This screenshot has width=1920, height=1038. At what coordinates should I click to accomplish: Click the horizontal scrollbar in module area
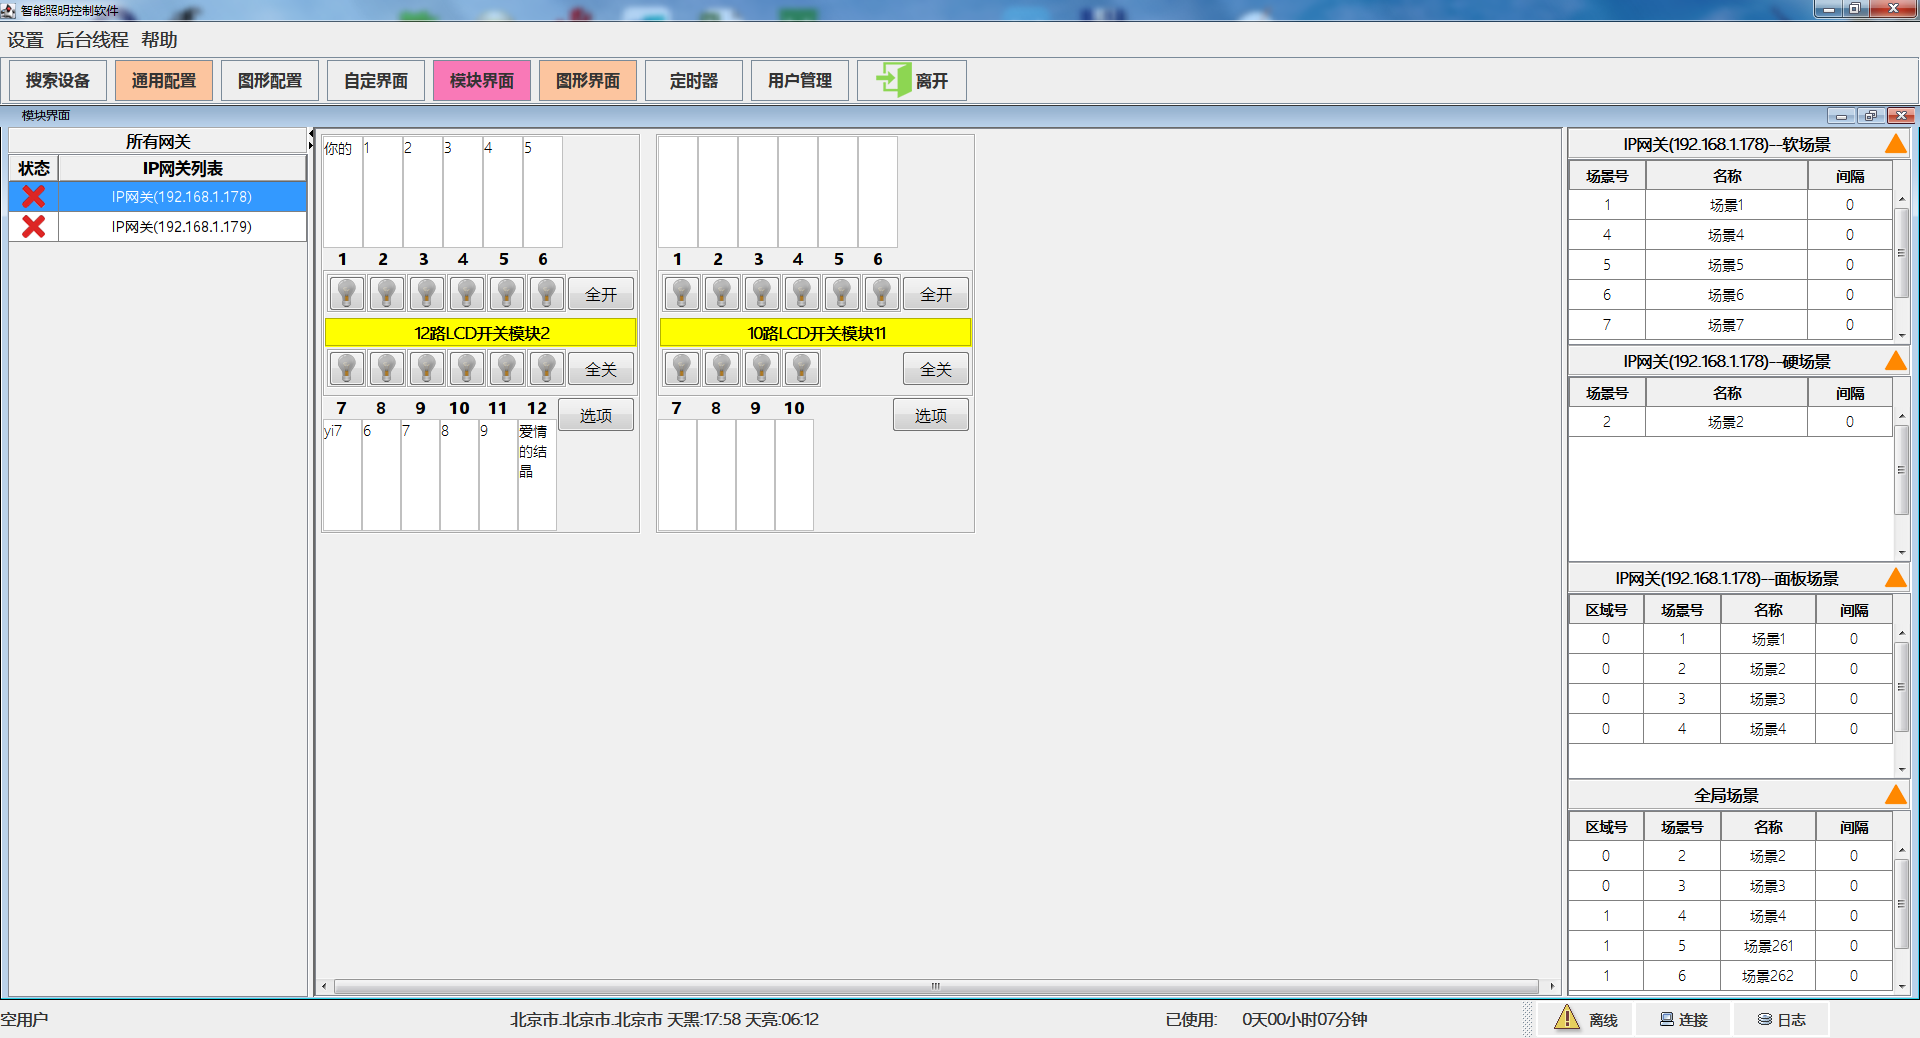point(935,986)
